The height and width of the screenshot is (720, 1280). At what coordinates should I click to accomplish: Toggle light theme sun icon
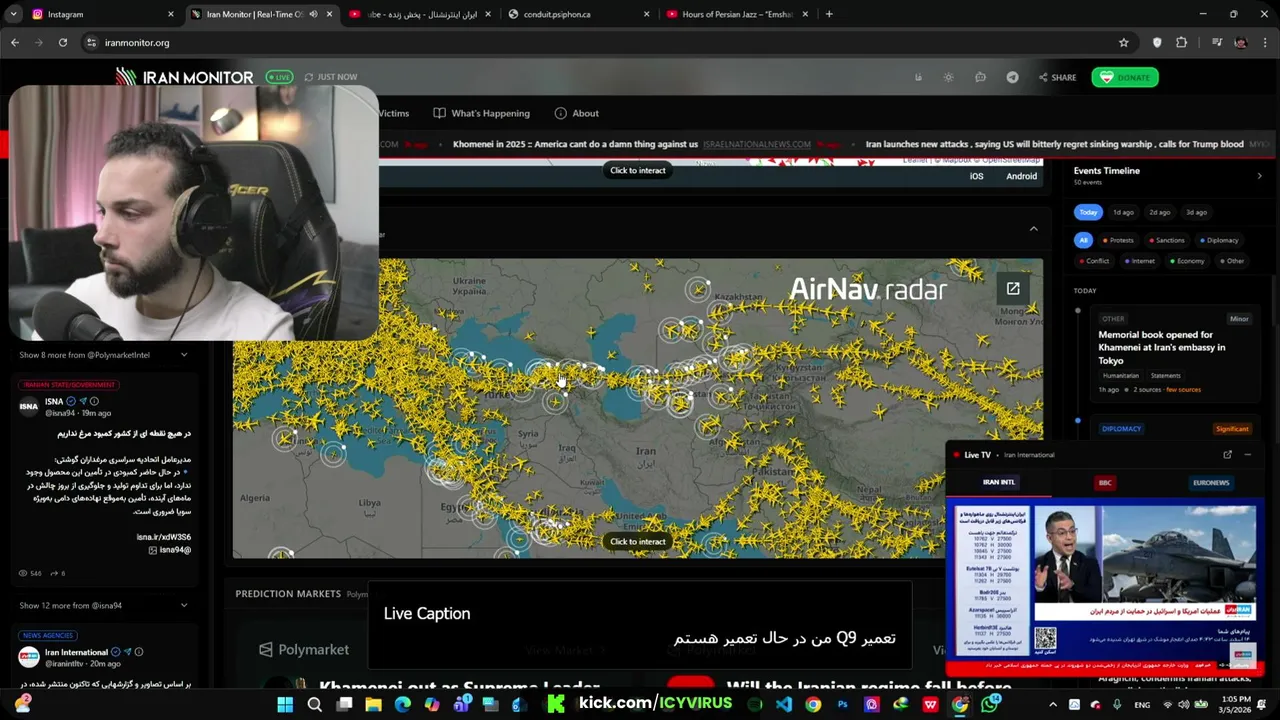[x=949, y=77]
